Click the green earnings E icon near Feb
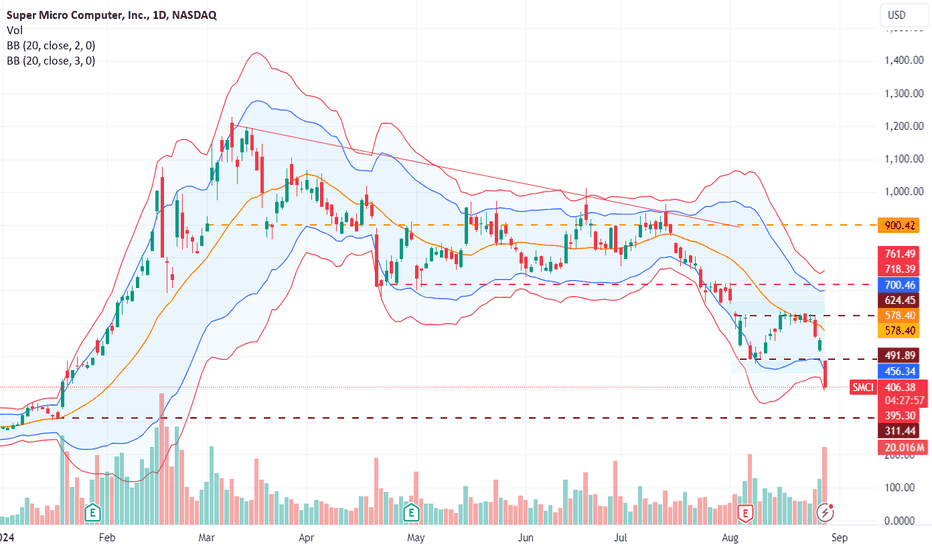 pyautogui.click(x=92, y=512)
